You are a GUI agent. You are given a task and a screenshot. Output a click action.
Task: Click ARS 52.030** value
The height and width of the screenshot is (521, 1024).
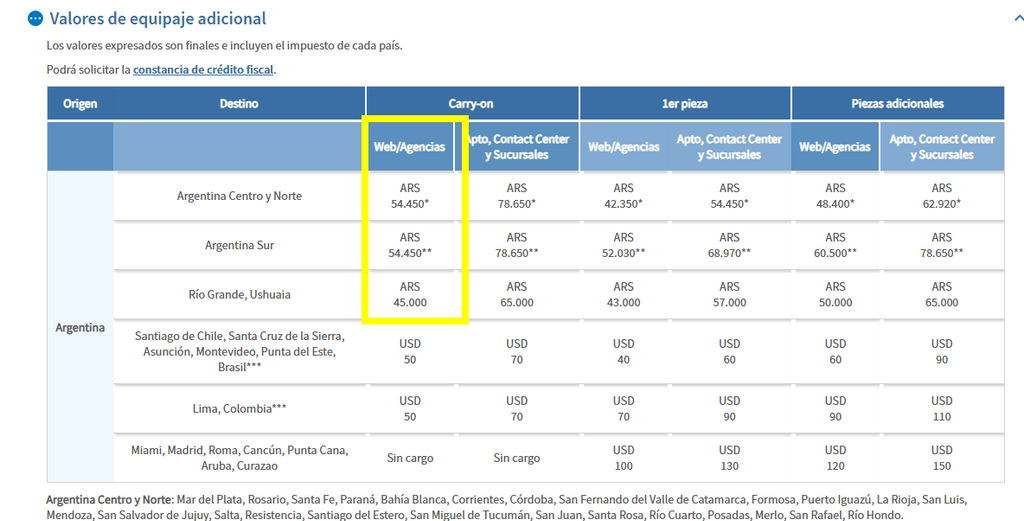point(624,245)
